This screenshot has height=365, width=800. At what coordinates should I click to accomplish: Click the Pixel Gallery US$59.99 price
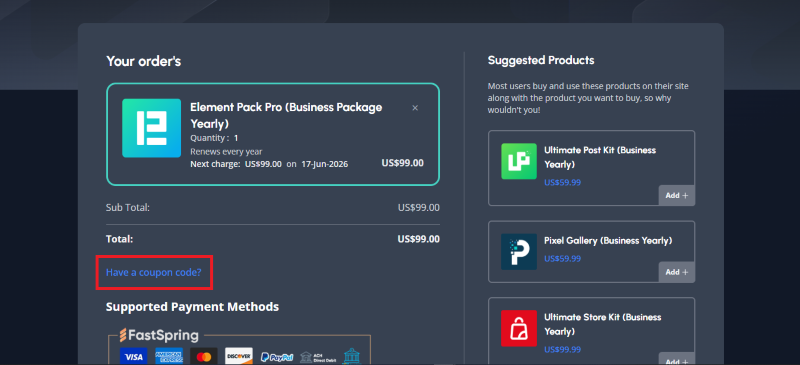[562, 259]
